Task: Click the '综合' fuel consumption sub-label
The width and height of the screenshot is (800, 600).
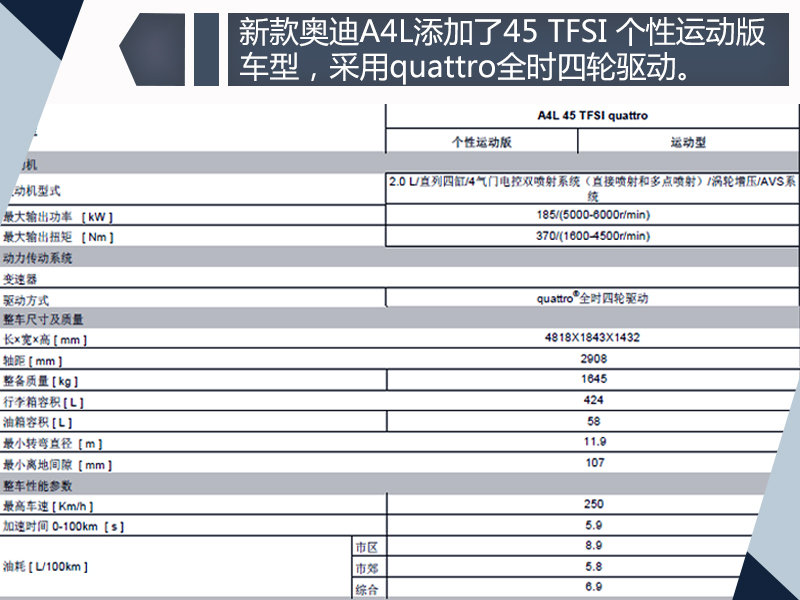Action: pyautogui.click(x=366, y=590)
